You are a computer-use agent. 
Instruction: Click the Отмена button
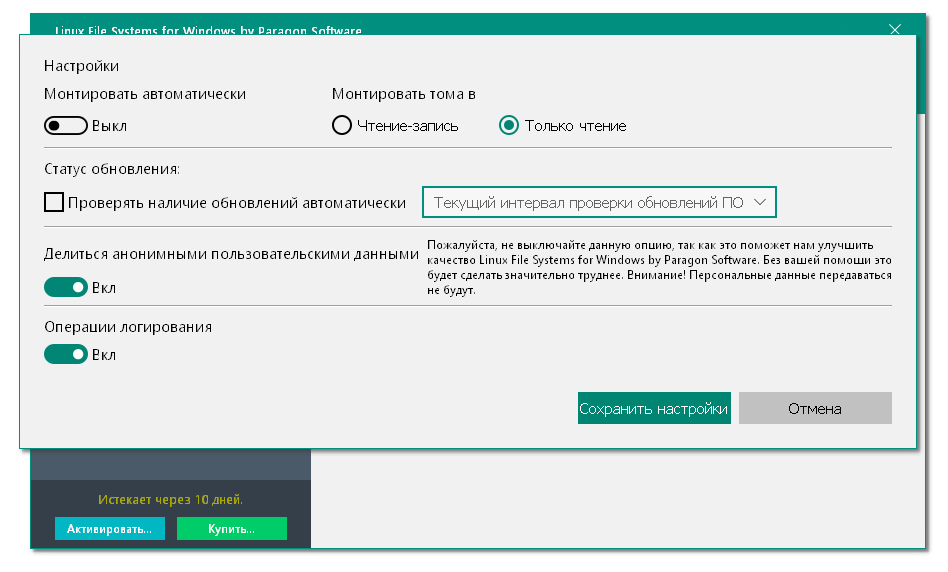click(815, 408)
